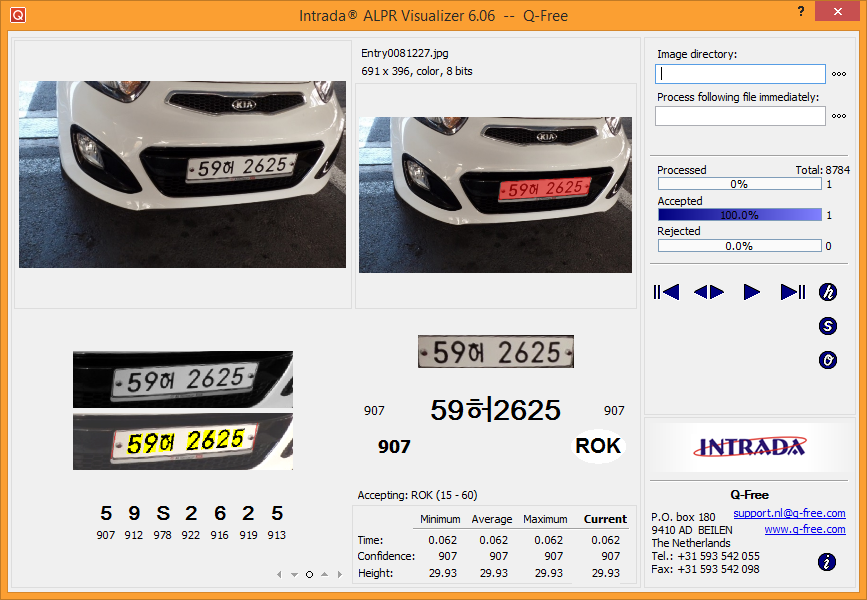
Task: Select the original Kia car image preview
Action: 182,175
